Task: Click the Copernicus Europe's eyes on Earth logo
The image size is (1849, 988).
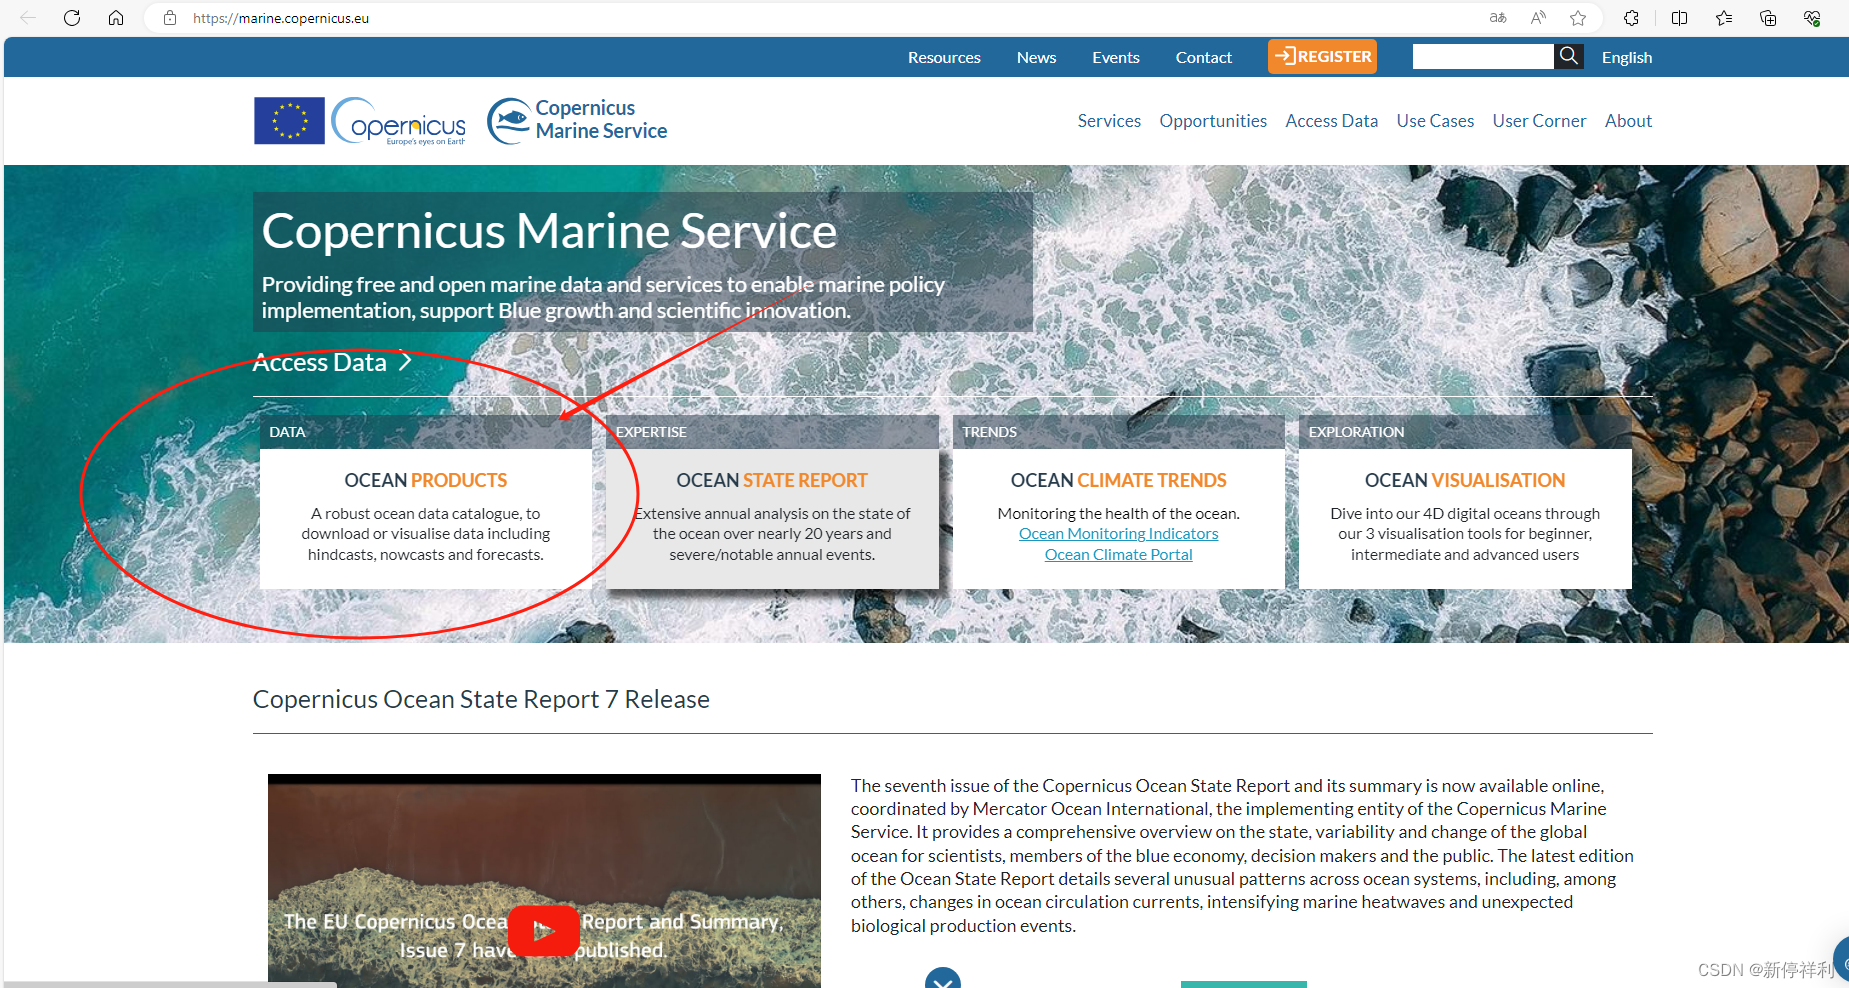Action: pyautogui.click(x=399, y=121)
